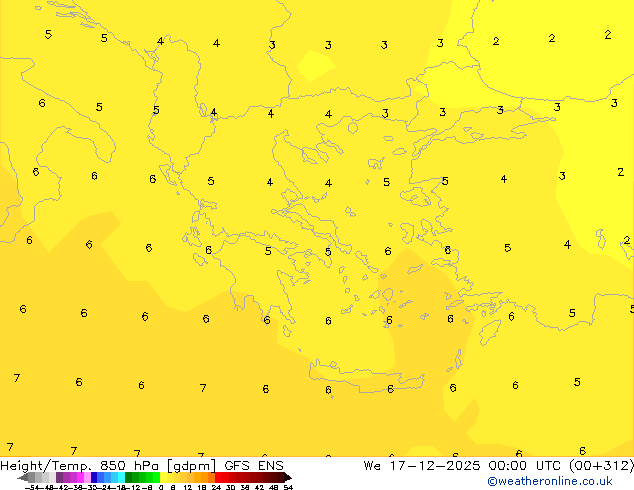Select the 'Height/Temp. 850 hPa [gdpm]' title
The height and width of the screenshot is (490, 634).
108,466
